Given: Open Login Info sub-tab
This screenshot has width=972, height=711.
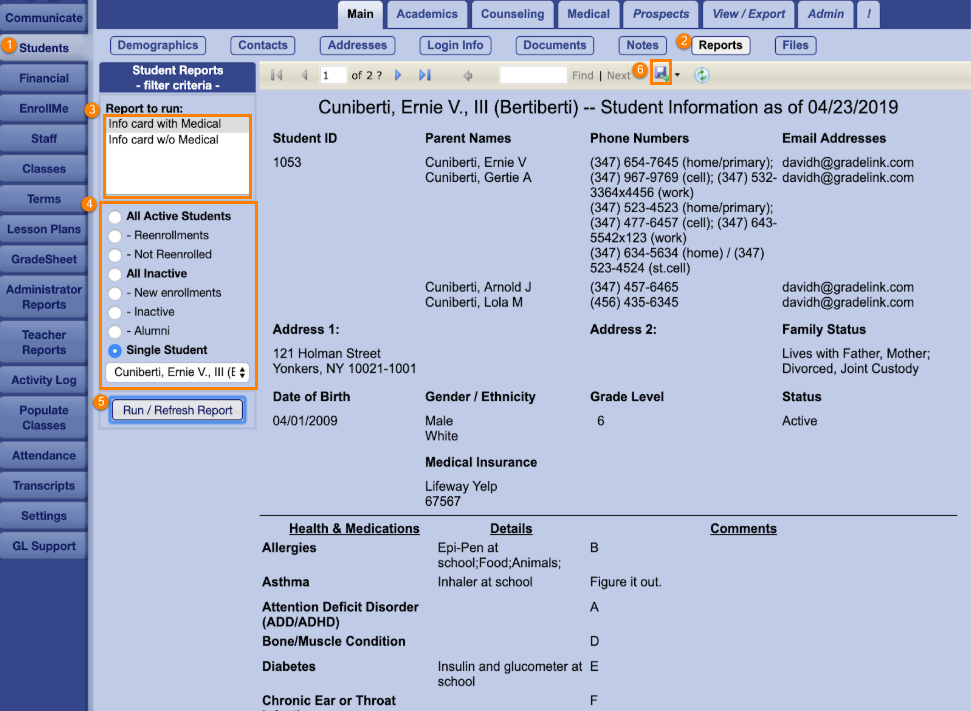Looking at the screenshot, I should click(x=455, y=45).
